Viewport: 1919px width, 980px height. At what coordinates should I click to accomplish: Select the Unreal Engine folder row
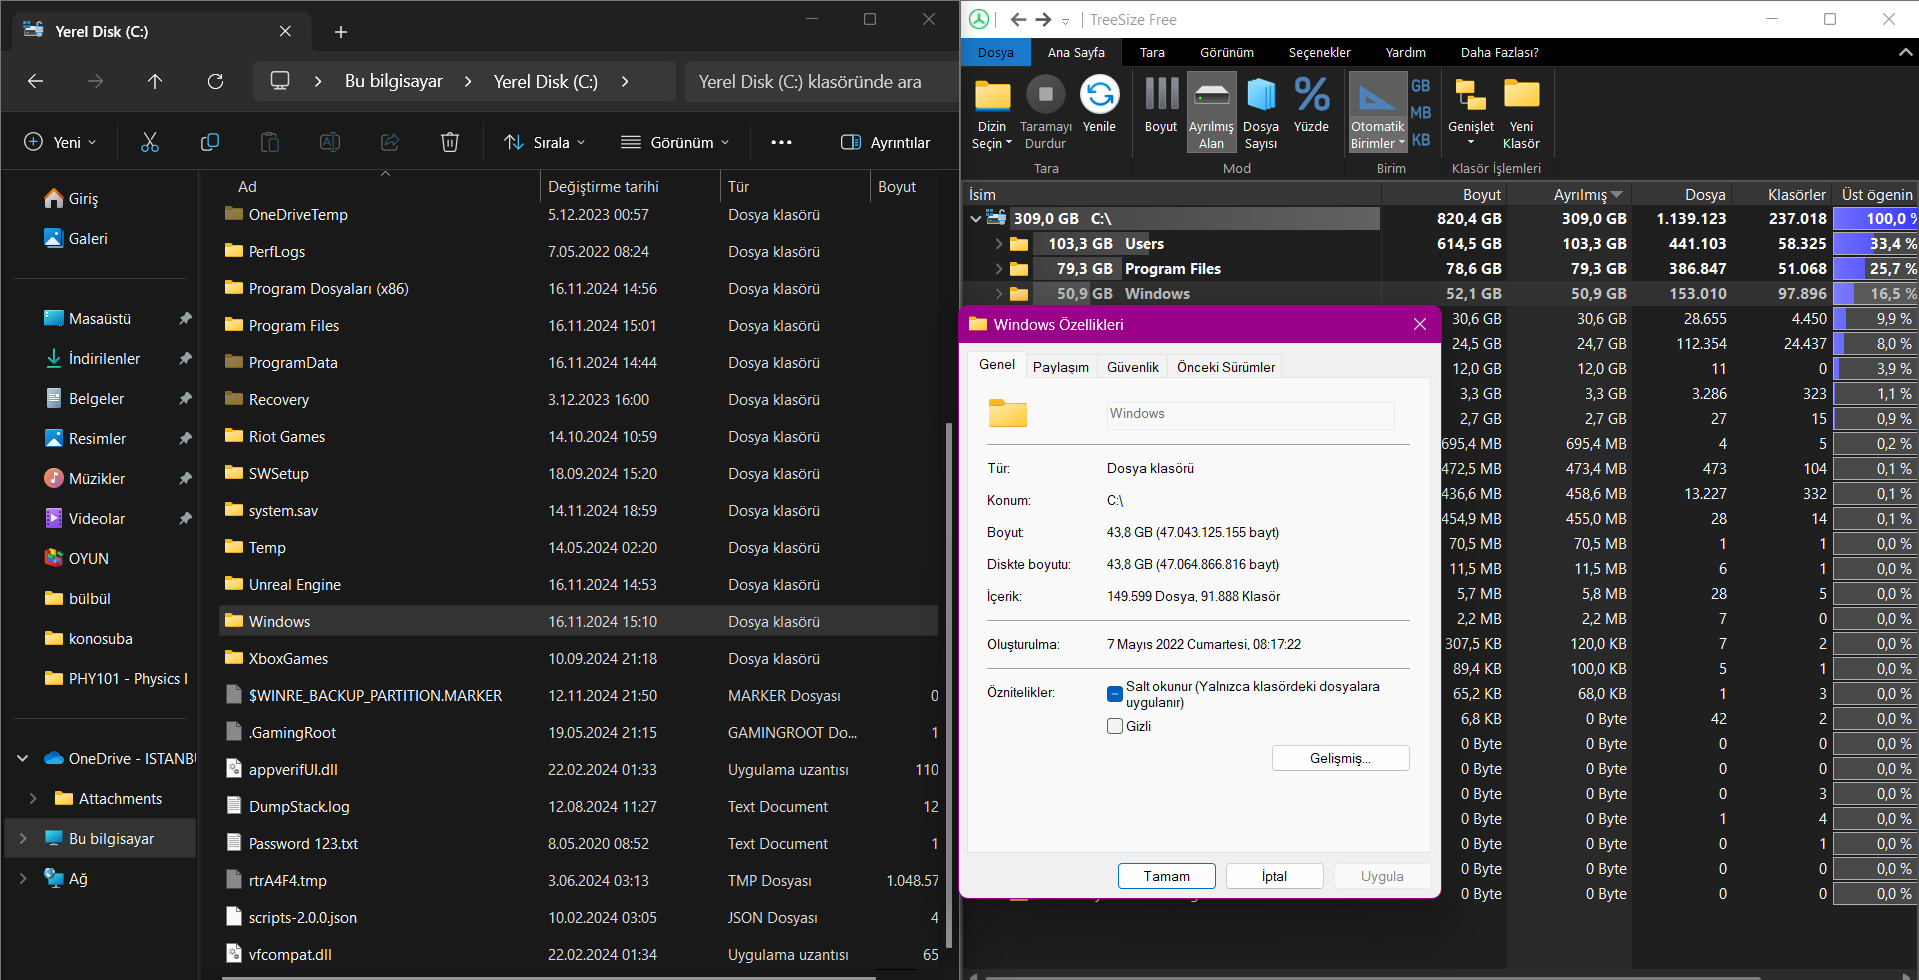pyautogui.click(x=578, y=584)
